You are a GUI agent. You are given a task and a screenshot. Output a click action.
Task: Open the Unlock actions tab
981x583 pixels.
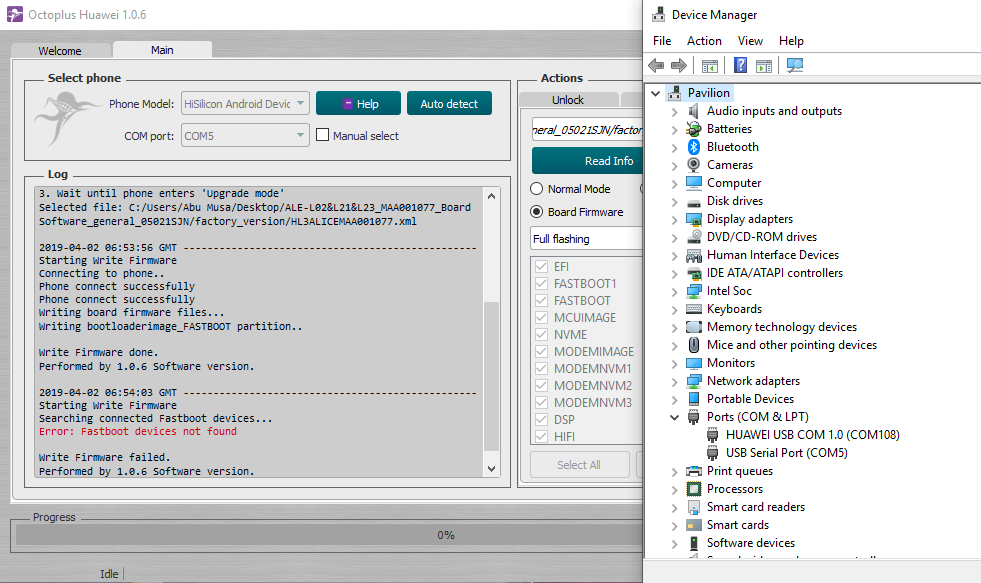(x=568, y=100)
